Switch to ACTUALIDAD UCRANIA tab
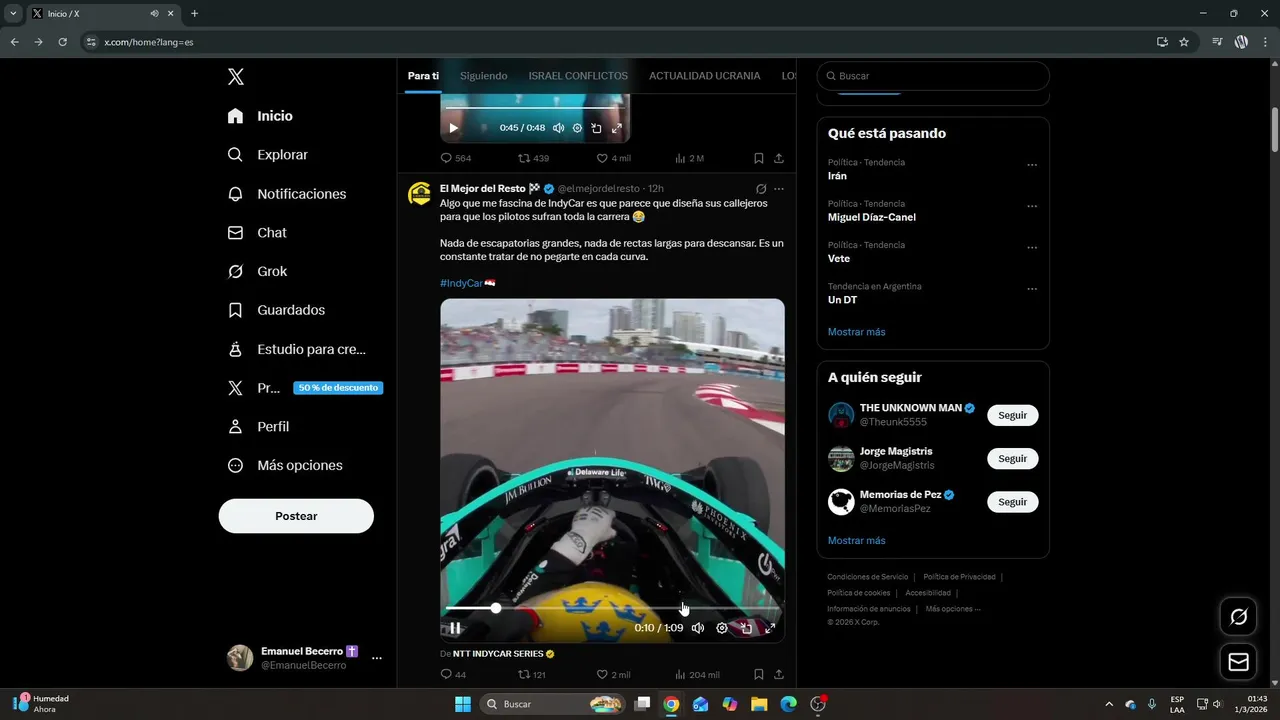Image resolution: width=1280 pixels, height=720 pixels. (x=704, y=76)
